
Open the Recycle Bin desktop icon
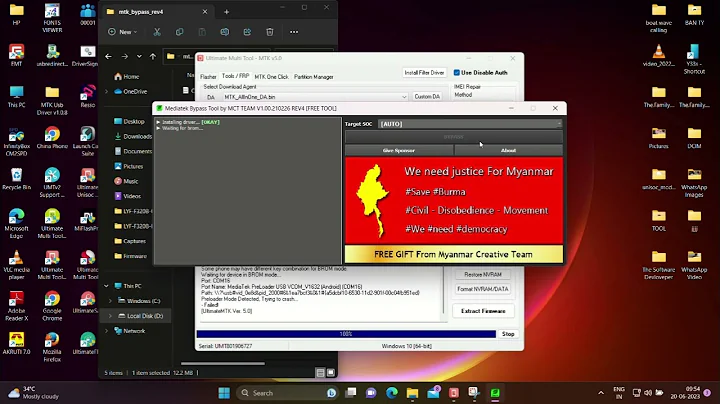17,179
